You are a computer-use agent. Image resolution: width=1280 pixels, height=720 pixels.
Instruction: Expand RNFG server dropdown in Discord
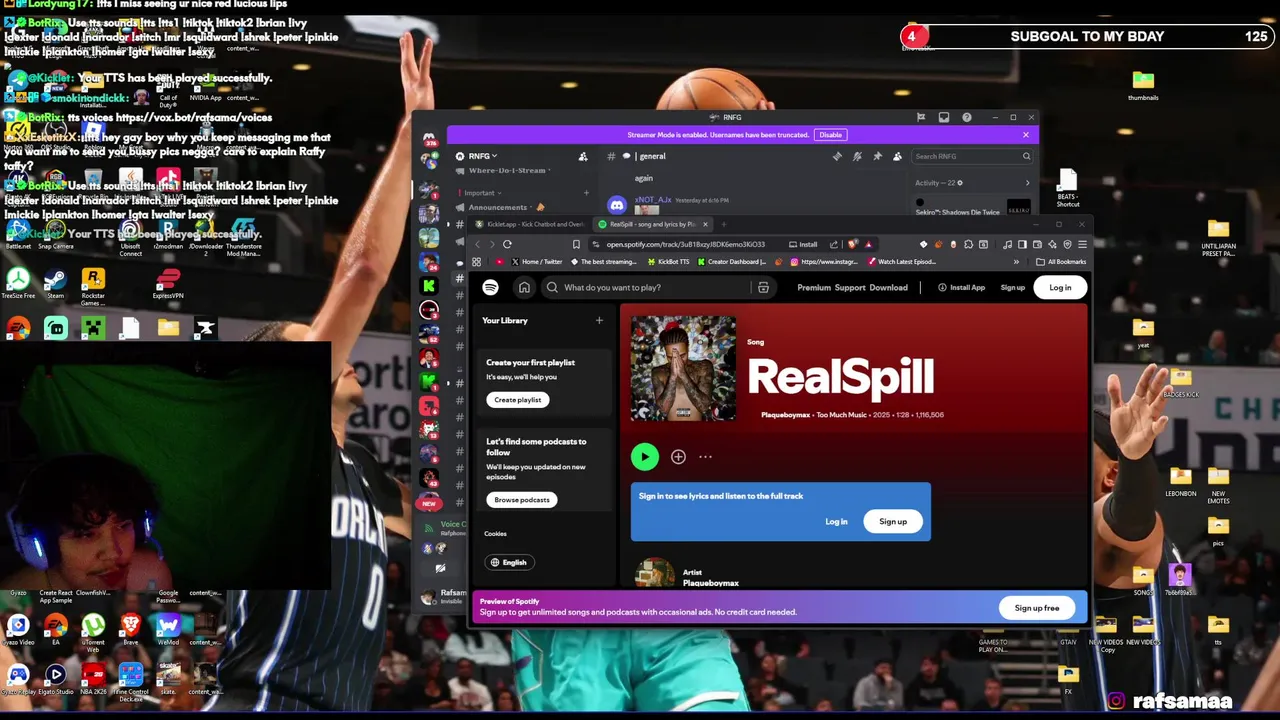click(482, 157)
